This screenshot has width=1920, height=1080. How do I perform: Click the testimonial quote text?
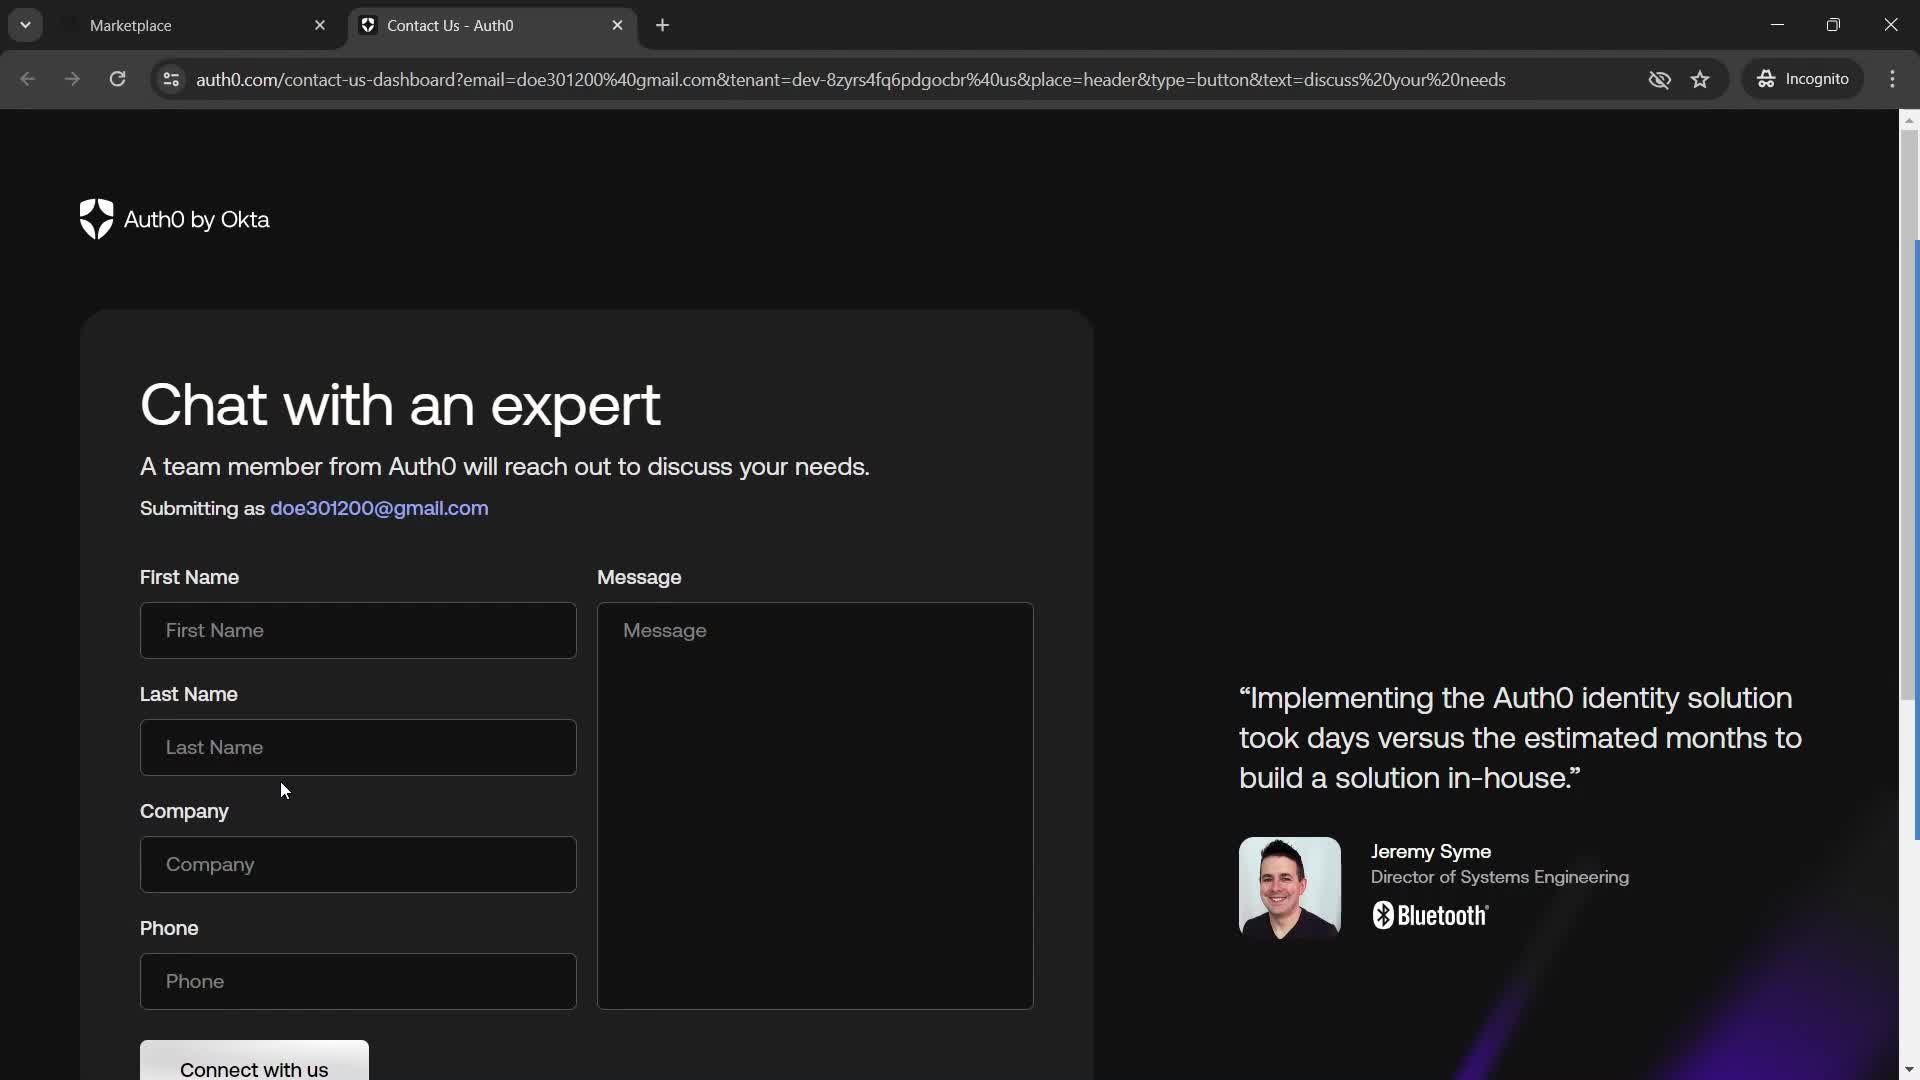pos(1520,738)
